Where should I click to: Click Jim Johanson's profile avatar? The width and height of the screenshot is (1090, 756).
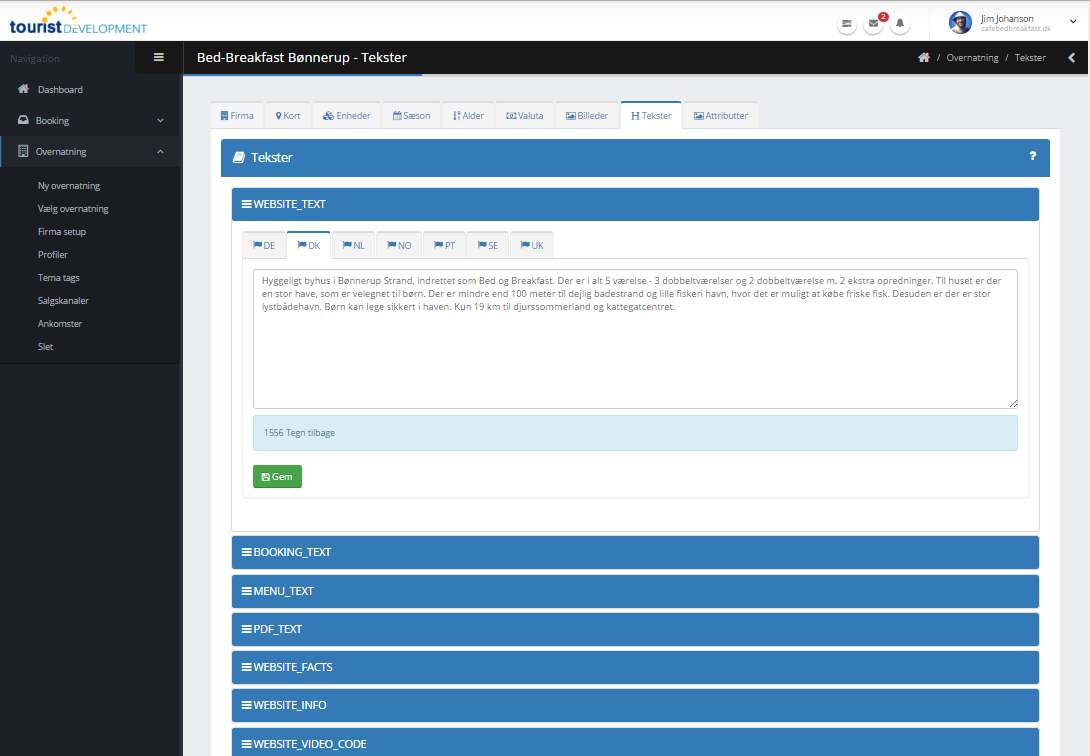pos(960,23)
